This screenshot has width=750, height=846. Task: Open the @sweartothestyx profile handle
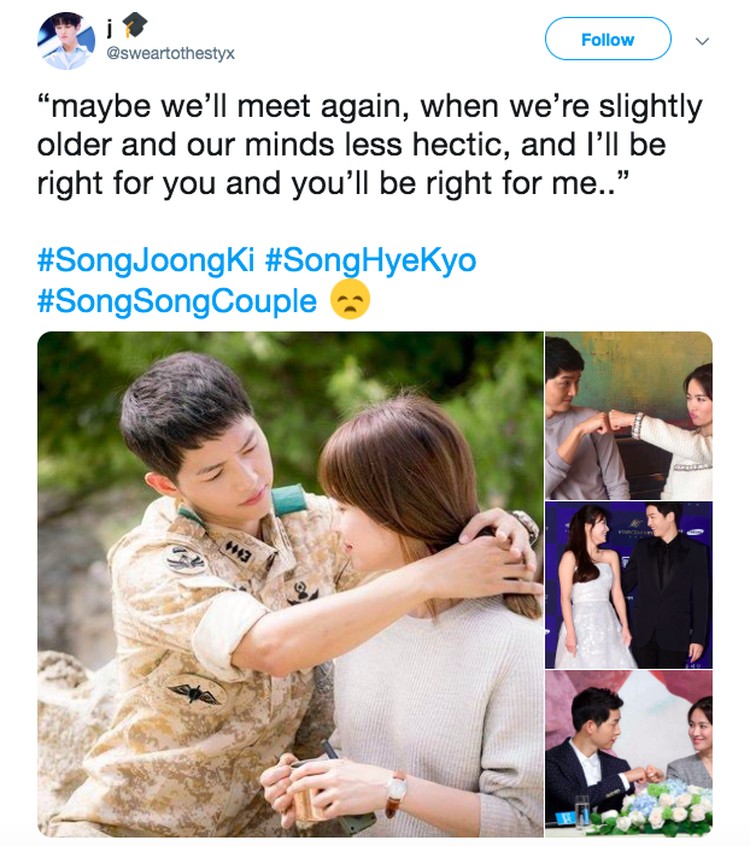click(171, 54)
